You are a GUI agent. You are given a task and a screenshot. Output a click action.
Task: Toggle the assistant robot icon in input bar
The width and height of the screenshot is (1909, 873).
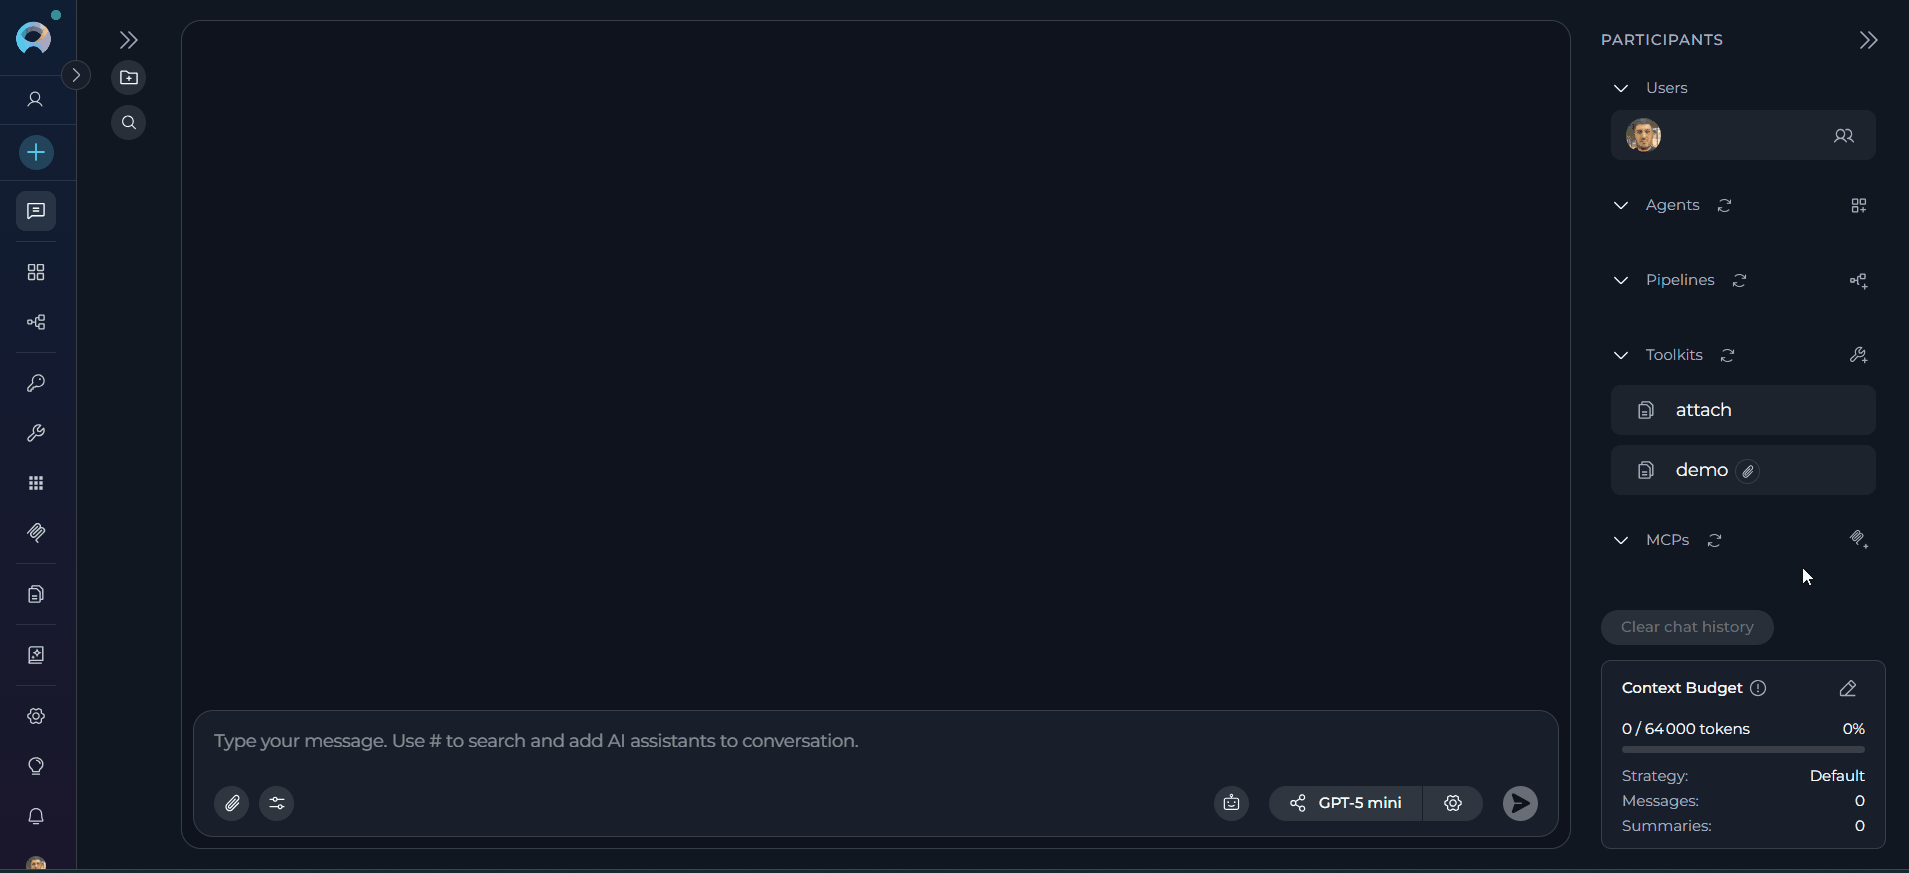click(x=1231, y=803)
